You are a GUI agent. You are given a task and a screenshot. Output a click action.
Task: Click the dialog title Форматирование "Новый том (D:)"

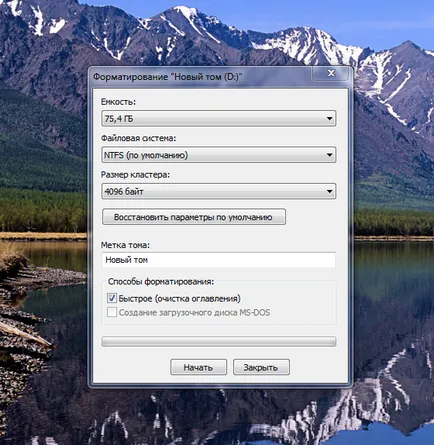pos(167,77)
